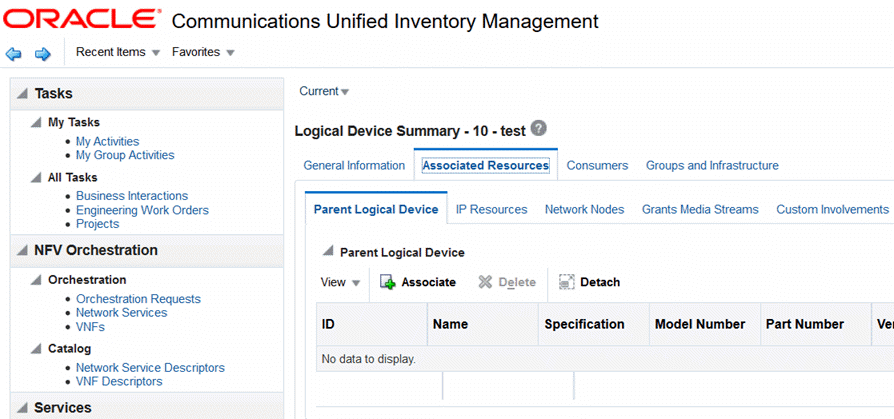The width and height of the screenshot is (894, 419).
Task: Sort by the Name column header
Action: click(483, 324)
